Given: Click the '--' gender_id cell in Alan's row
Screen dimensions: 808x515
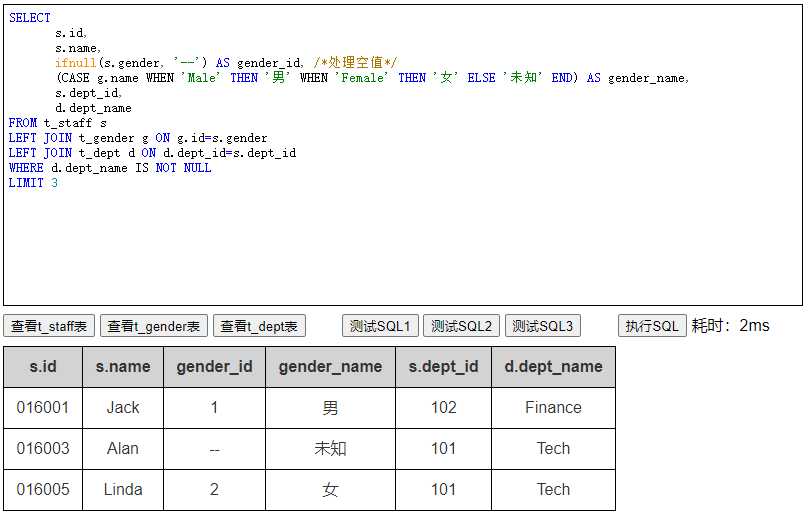Looking at the screenshot, I should (214, 448).
